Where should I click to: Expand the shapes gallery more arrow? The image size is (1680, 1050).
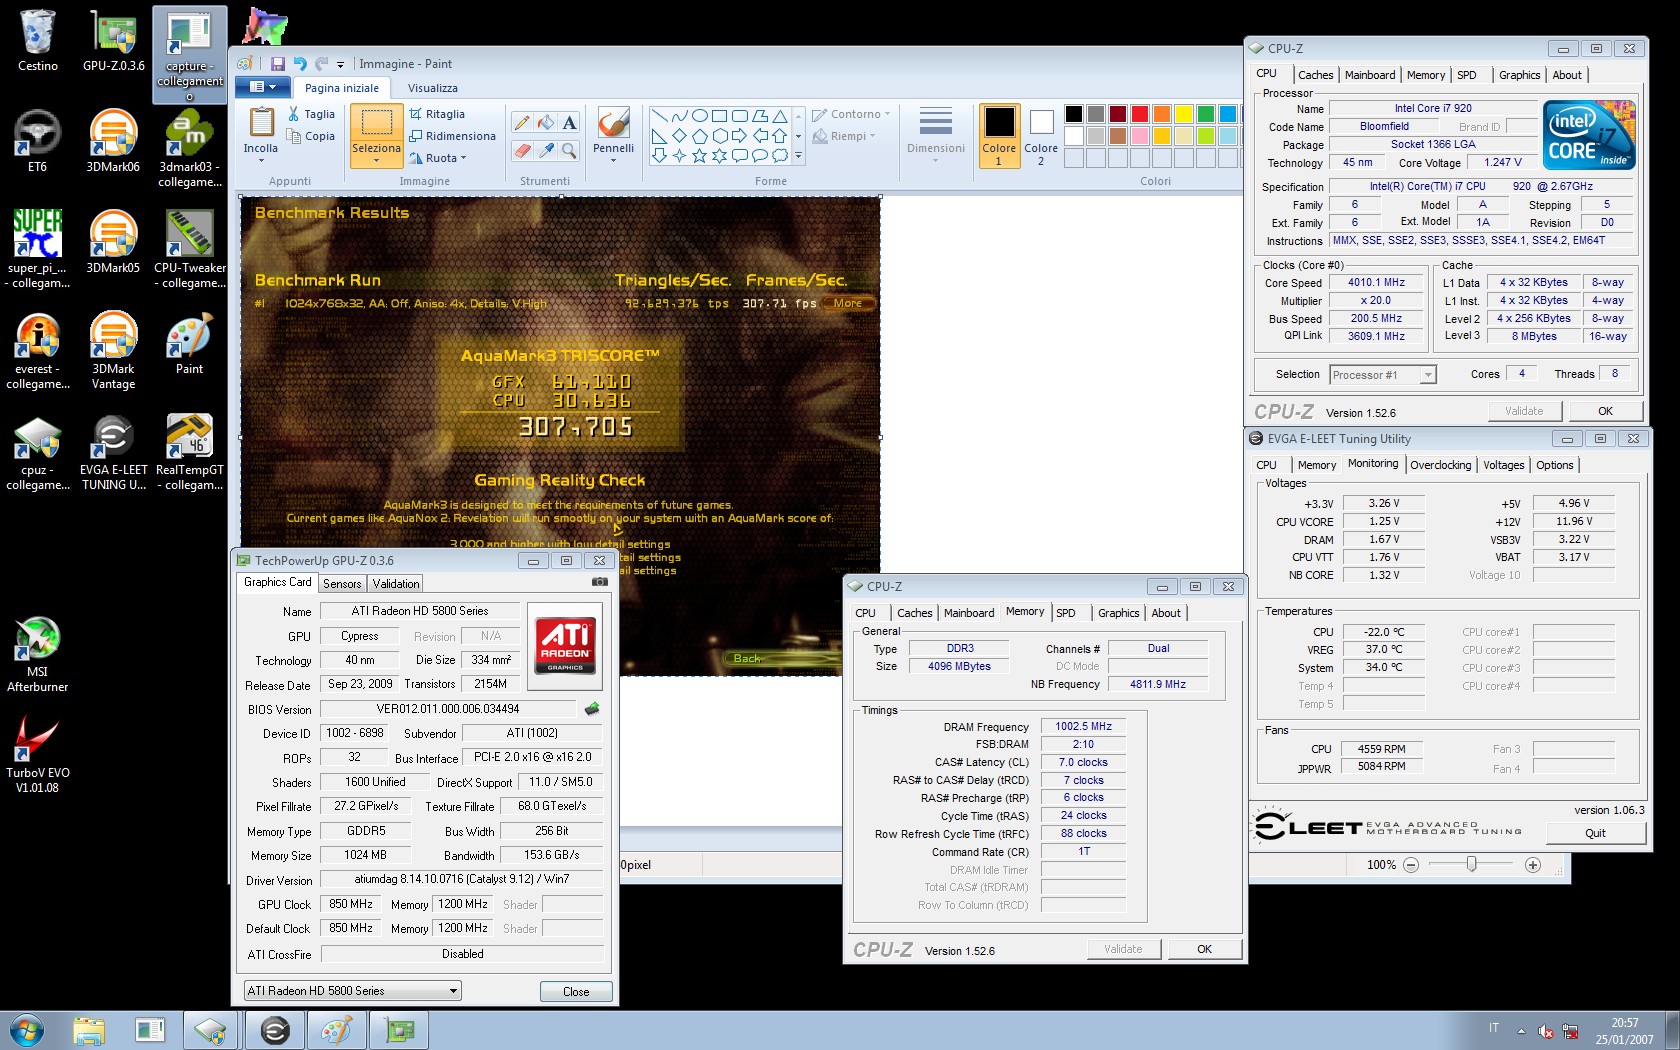pos(798,156)
